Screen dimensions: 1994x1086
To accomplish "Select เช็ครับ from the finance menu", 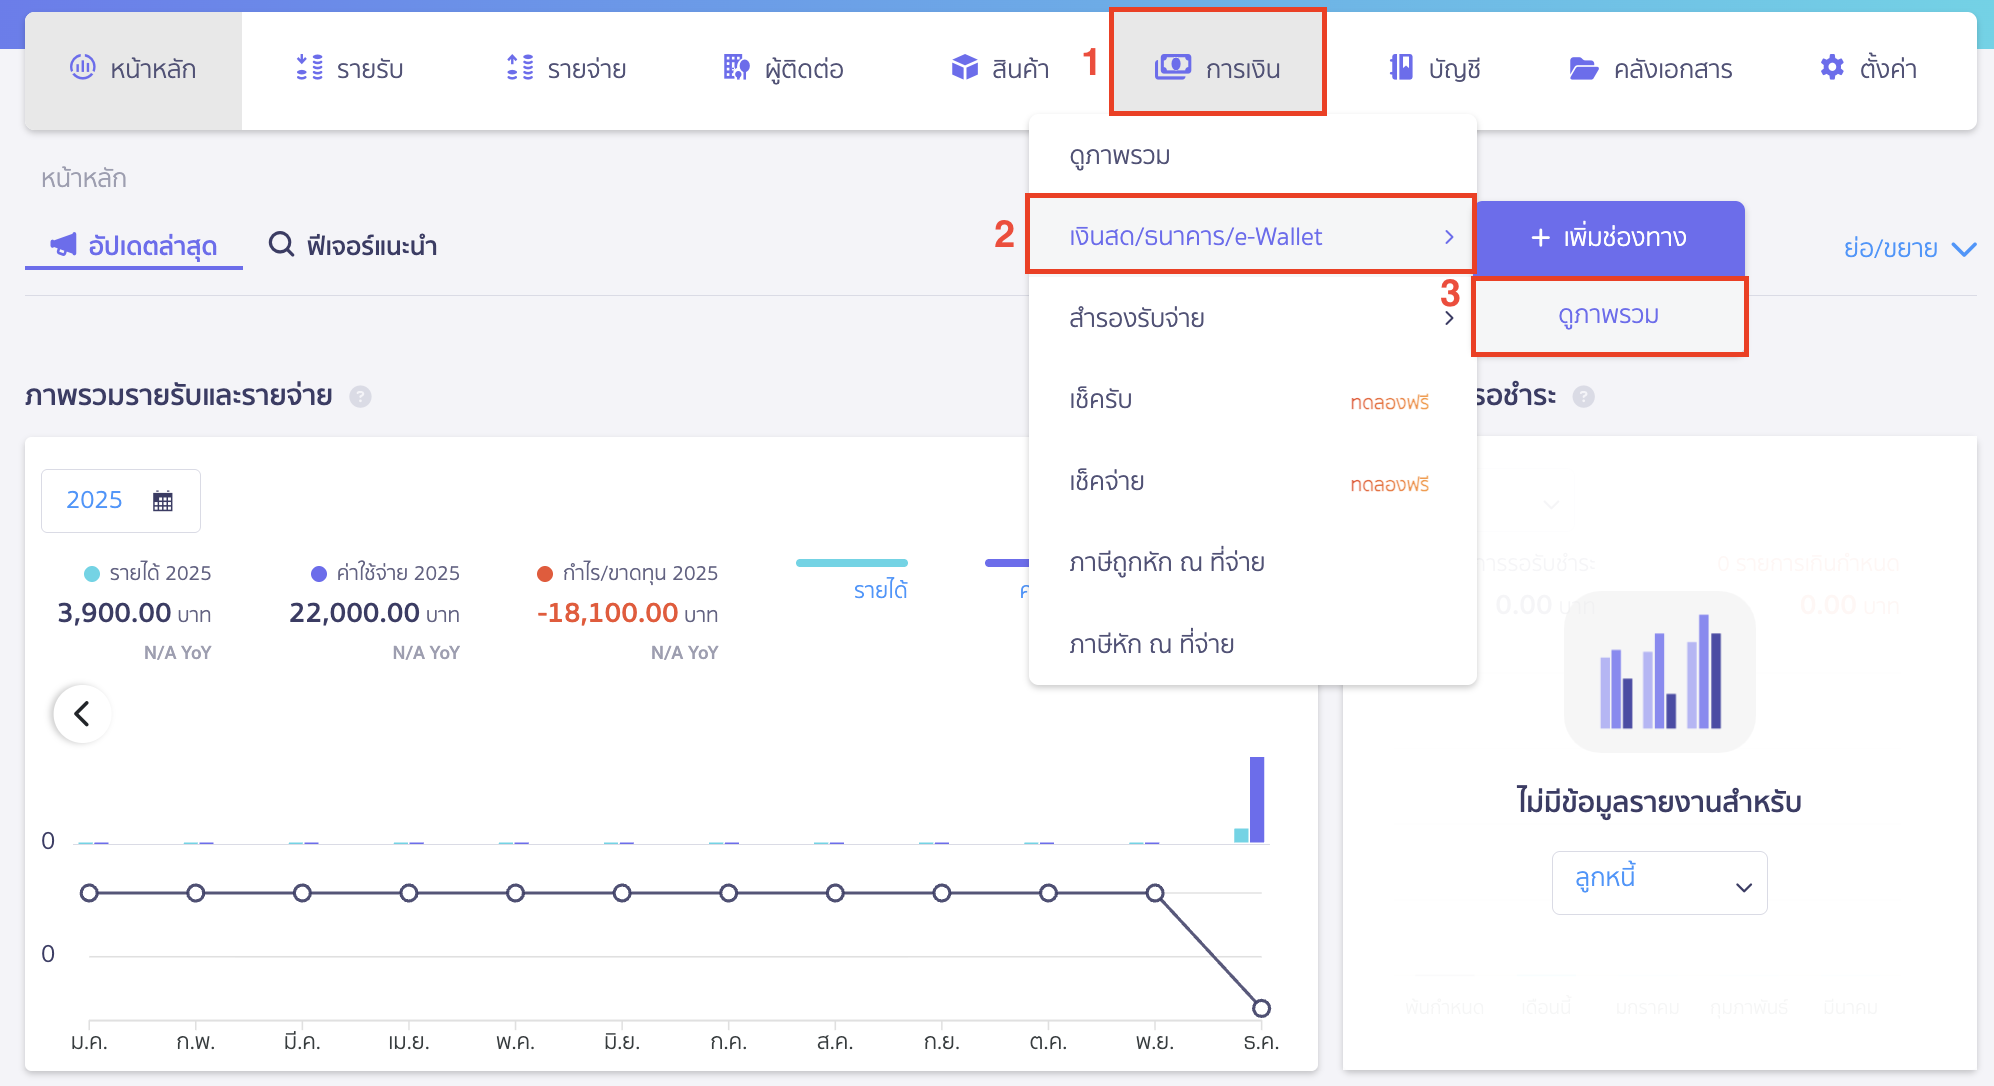I will pyautogui.click(x=1101, y=399).
